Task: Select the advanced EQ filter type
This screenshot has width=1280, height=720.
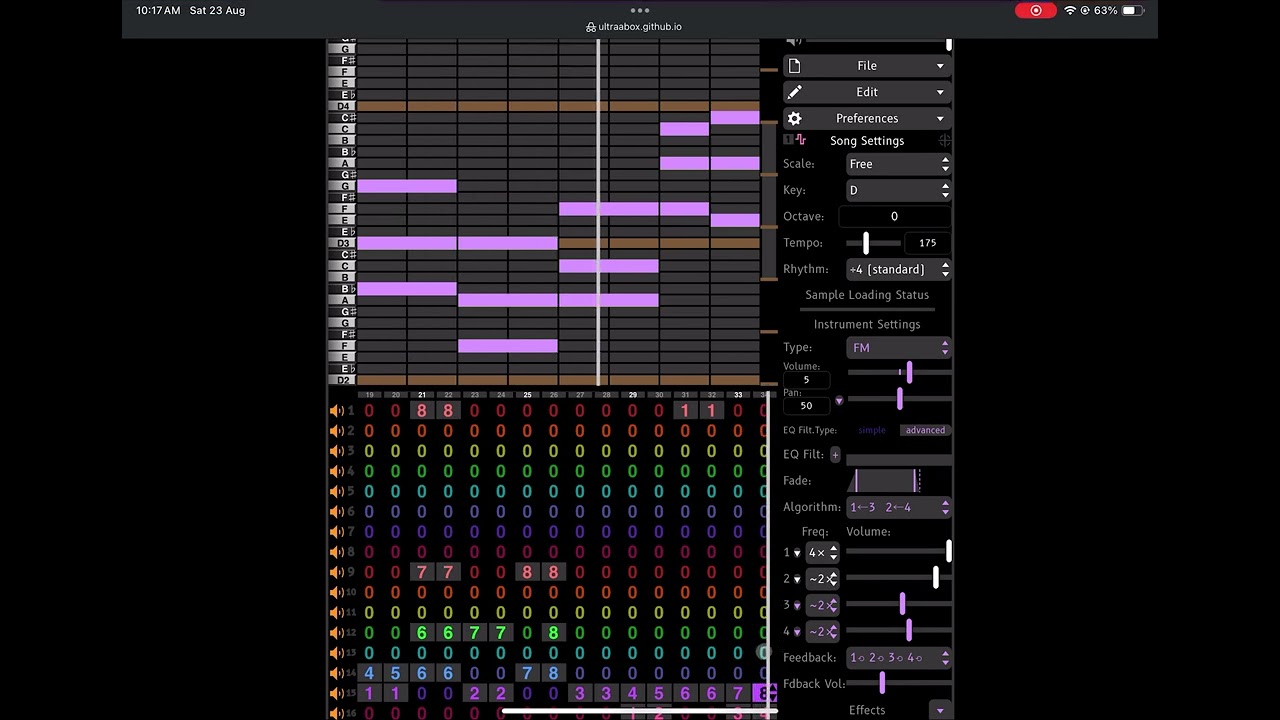Action: 924,430
